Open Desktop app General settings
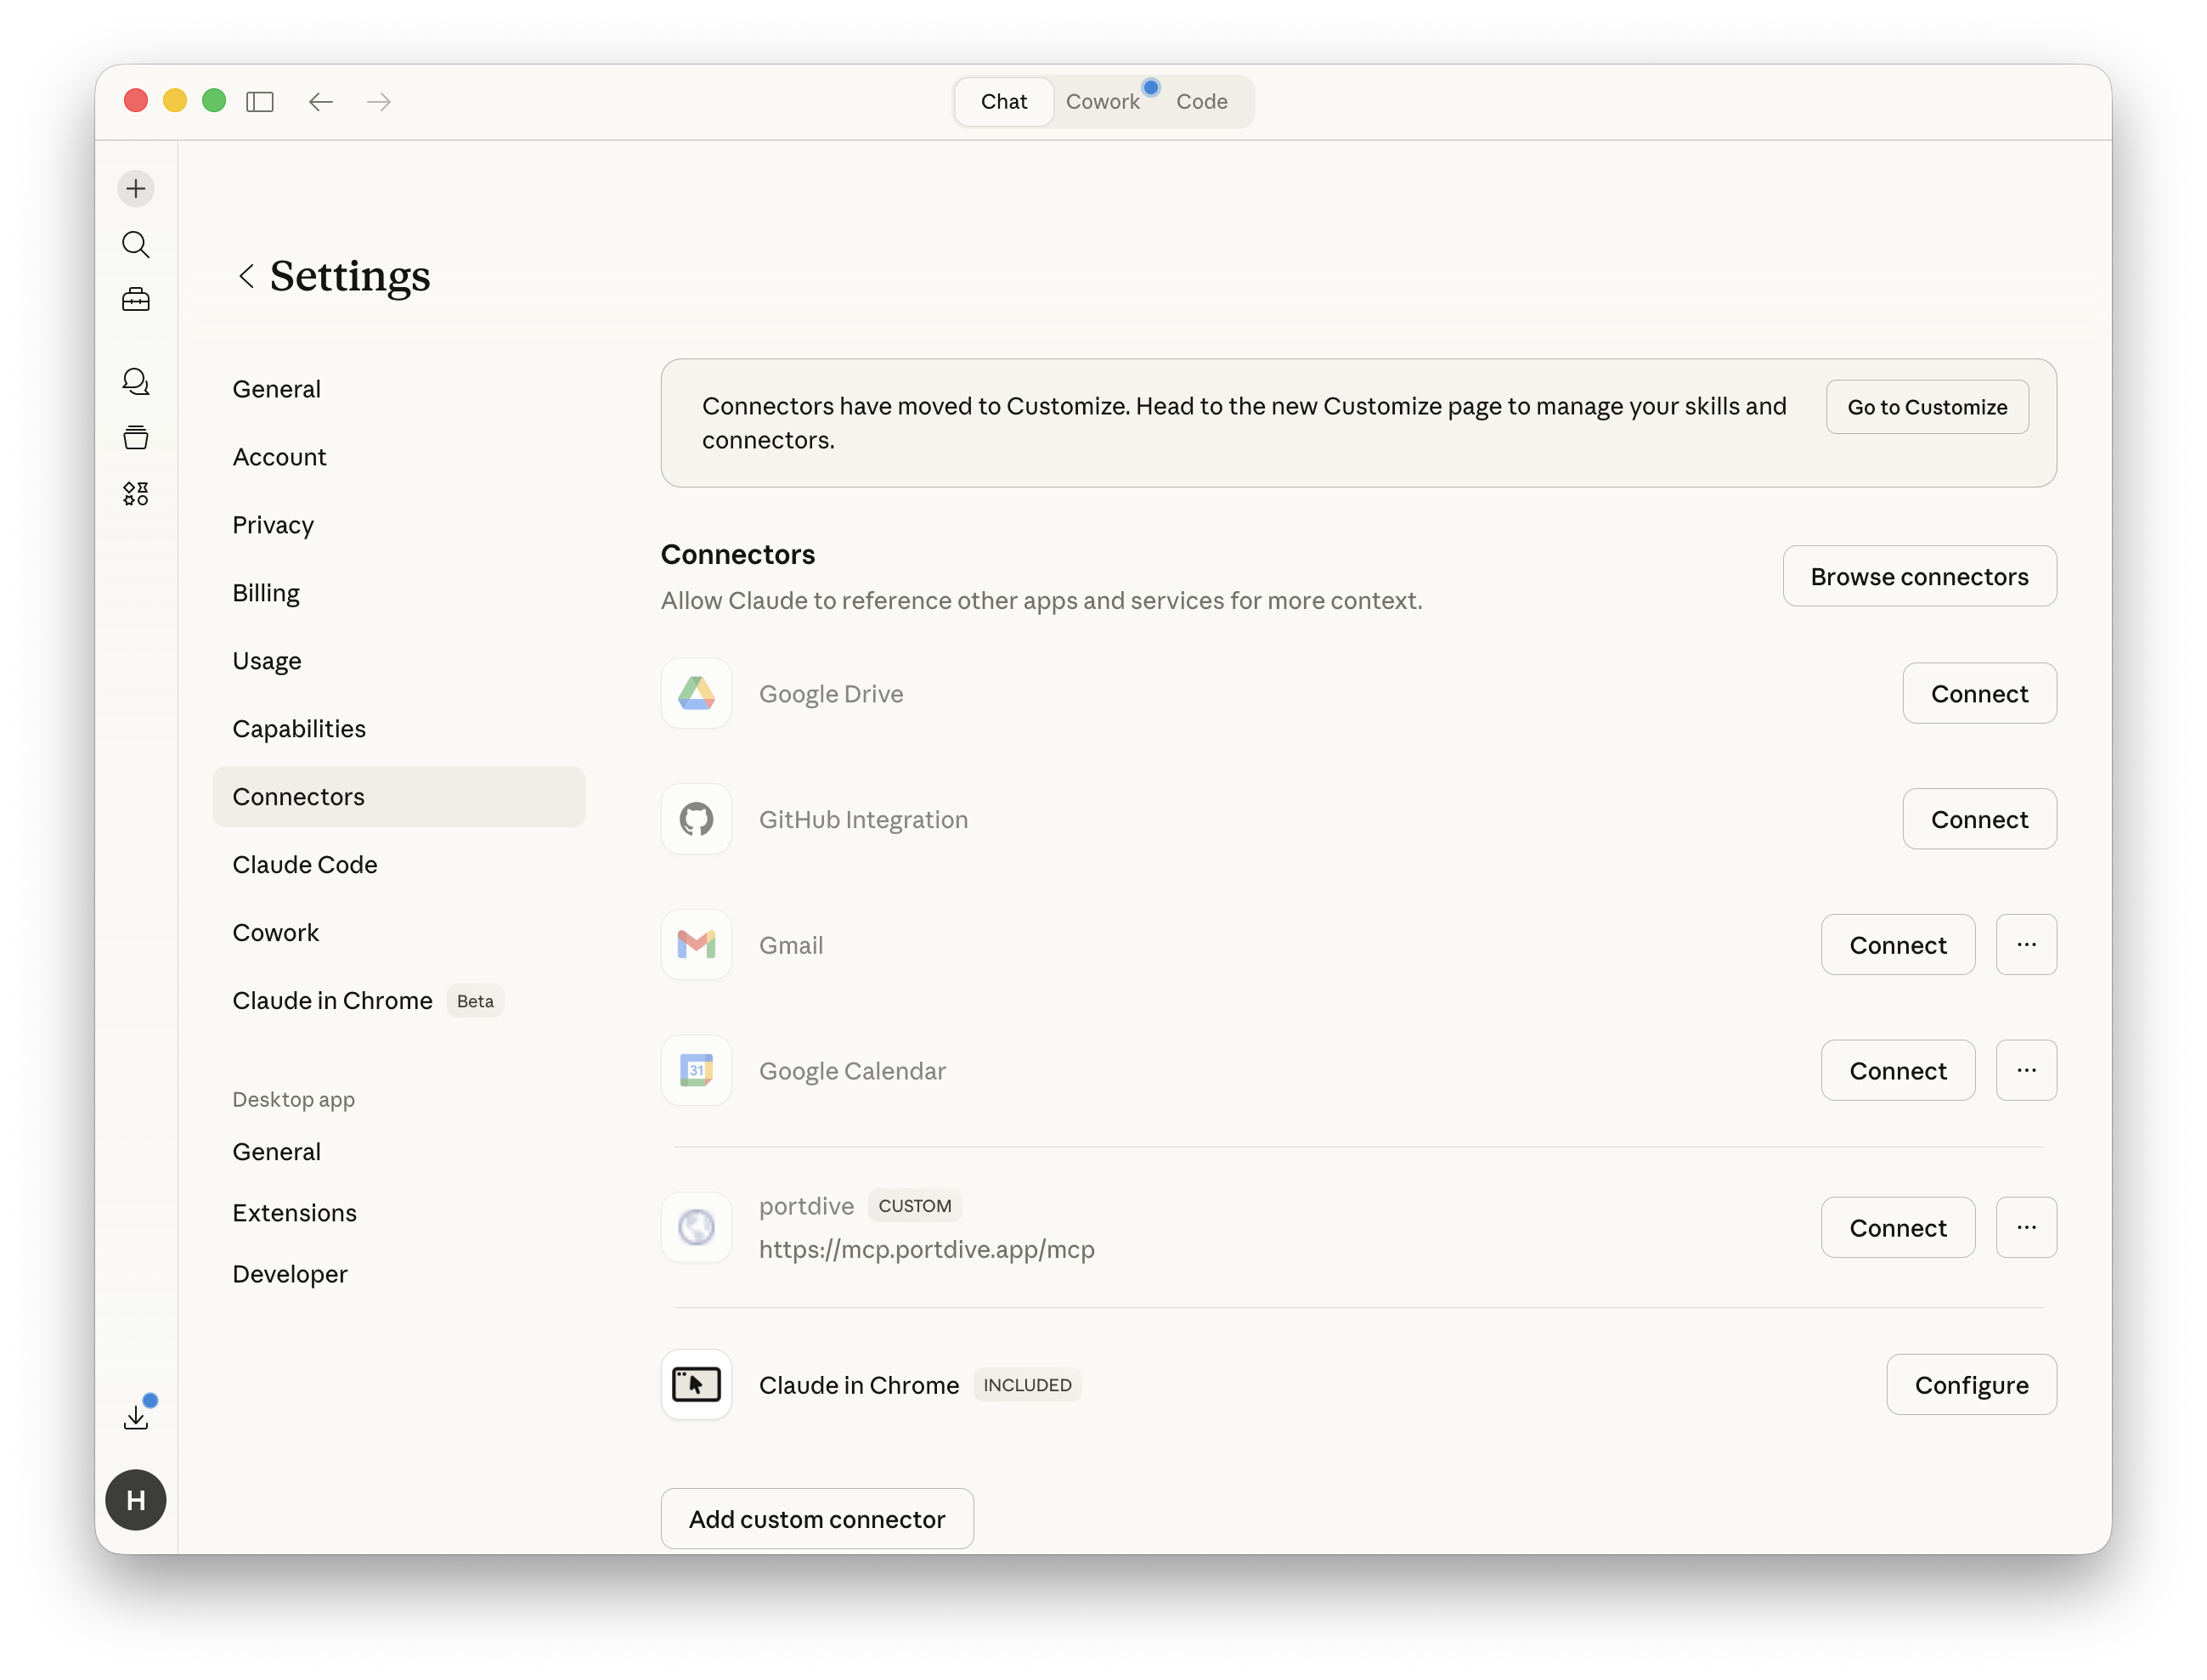The height and width of the screenshot is (1680, 2207). pyautogui.click(x=398, y=1152)
